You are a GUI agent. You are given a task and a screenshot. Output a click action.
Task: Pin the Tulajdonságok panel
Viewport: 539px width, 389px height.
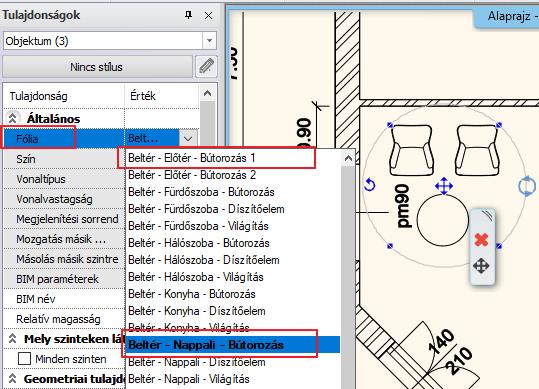pos(188,15)
